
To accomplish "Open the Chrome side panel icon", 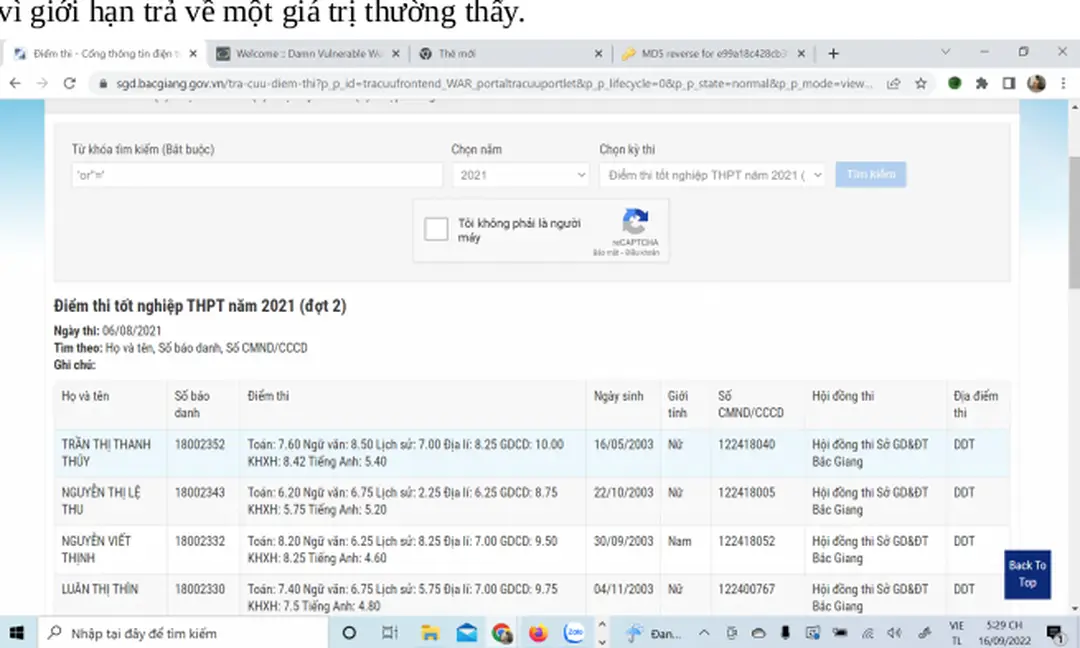I will pyautogui.click(x=1009, y=84).
